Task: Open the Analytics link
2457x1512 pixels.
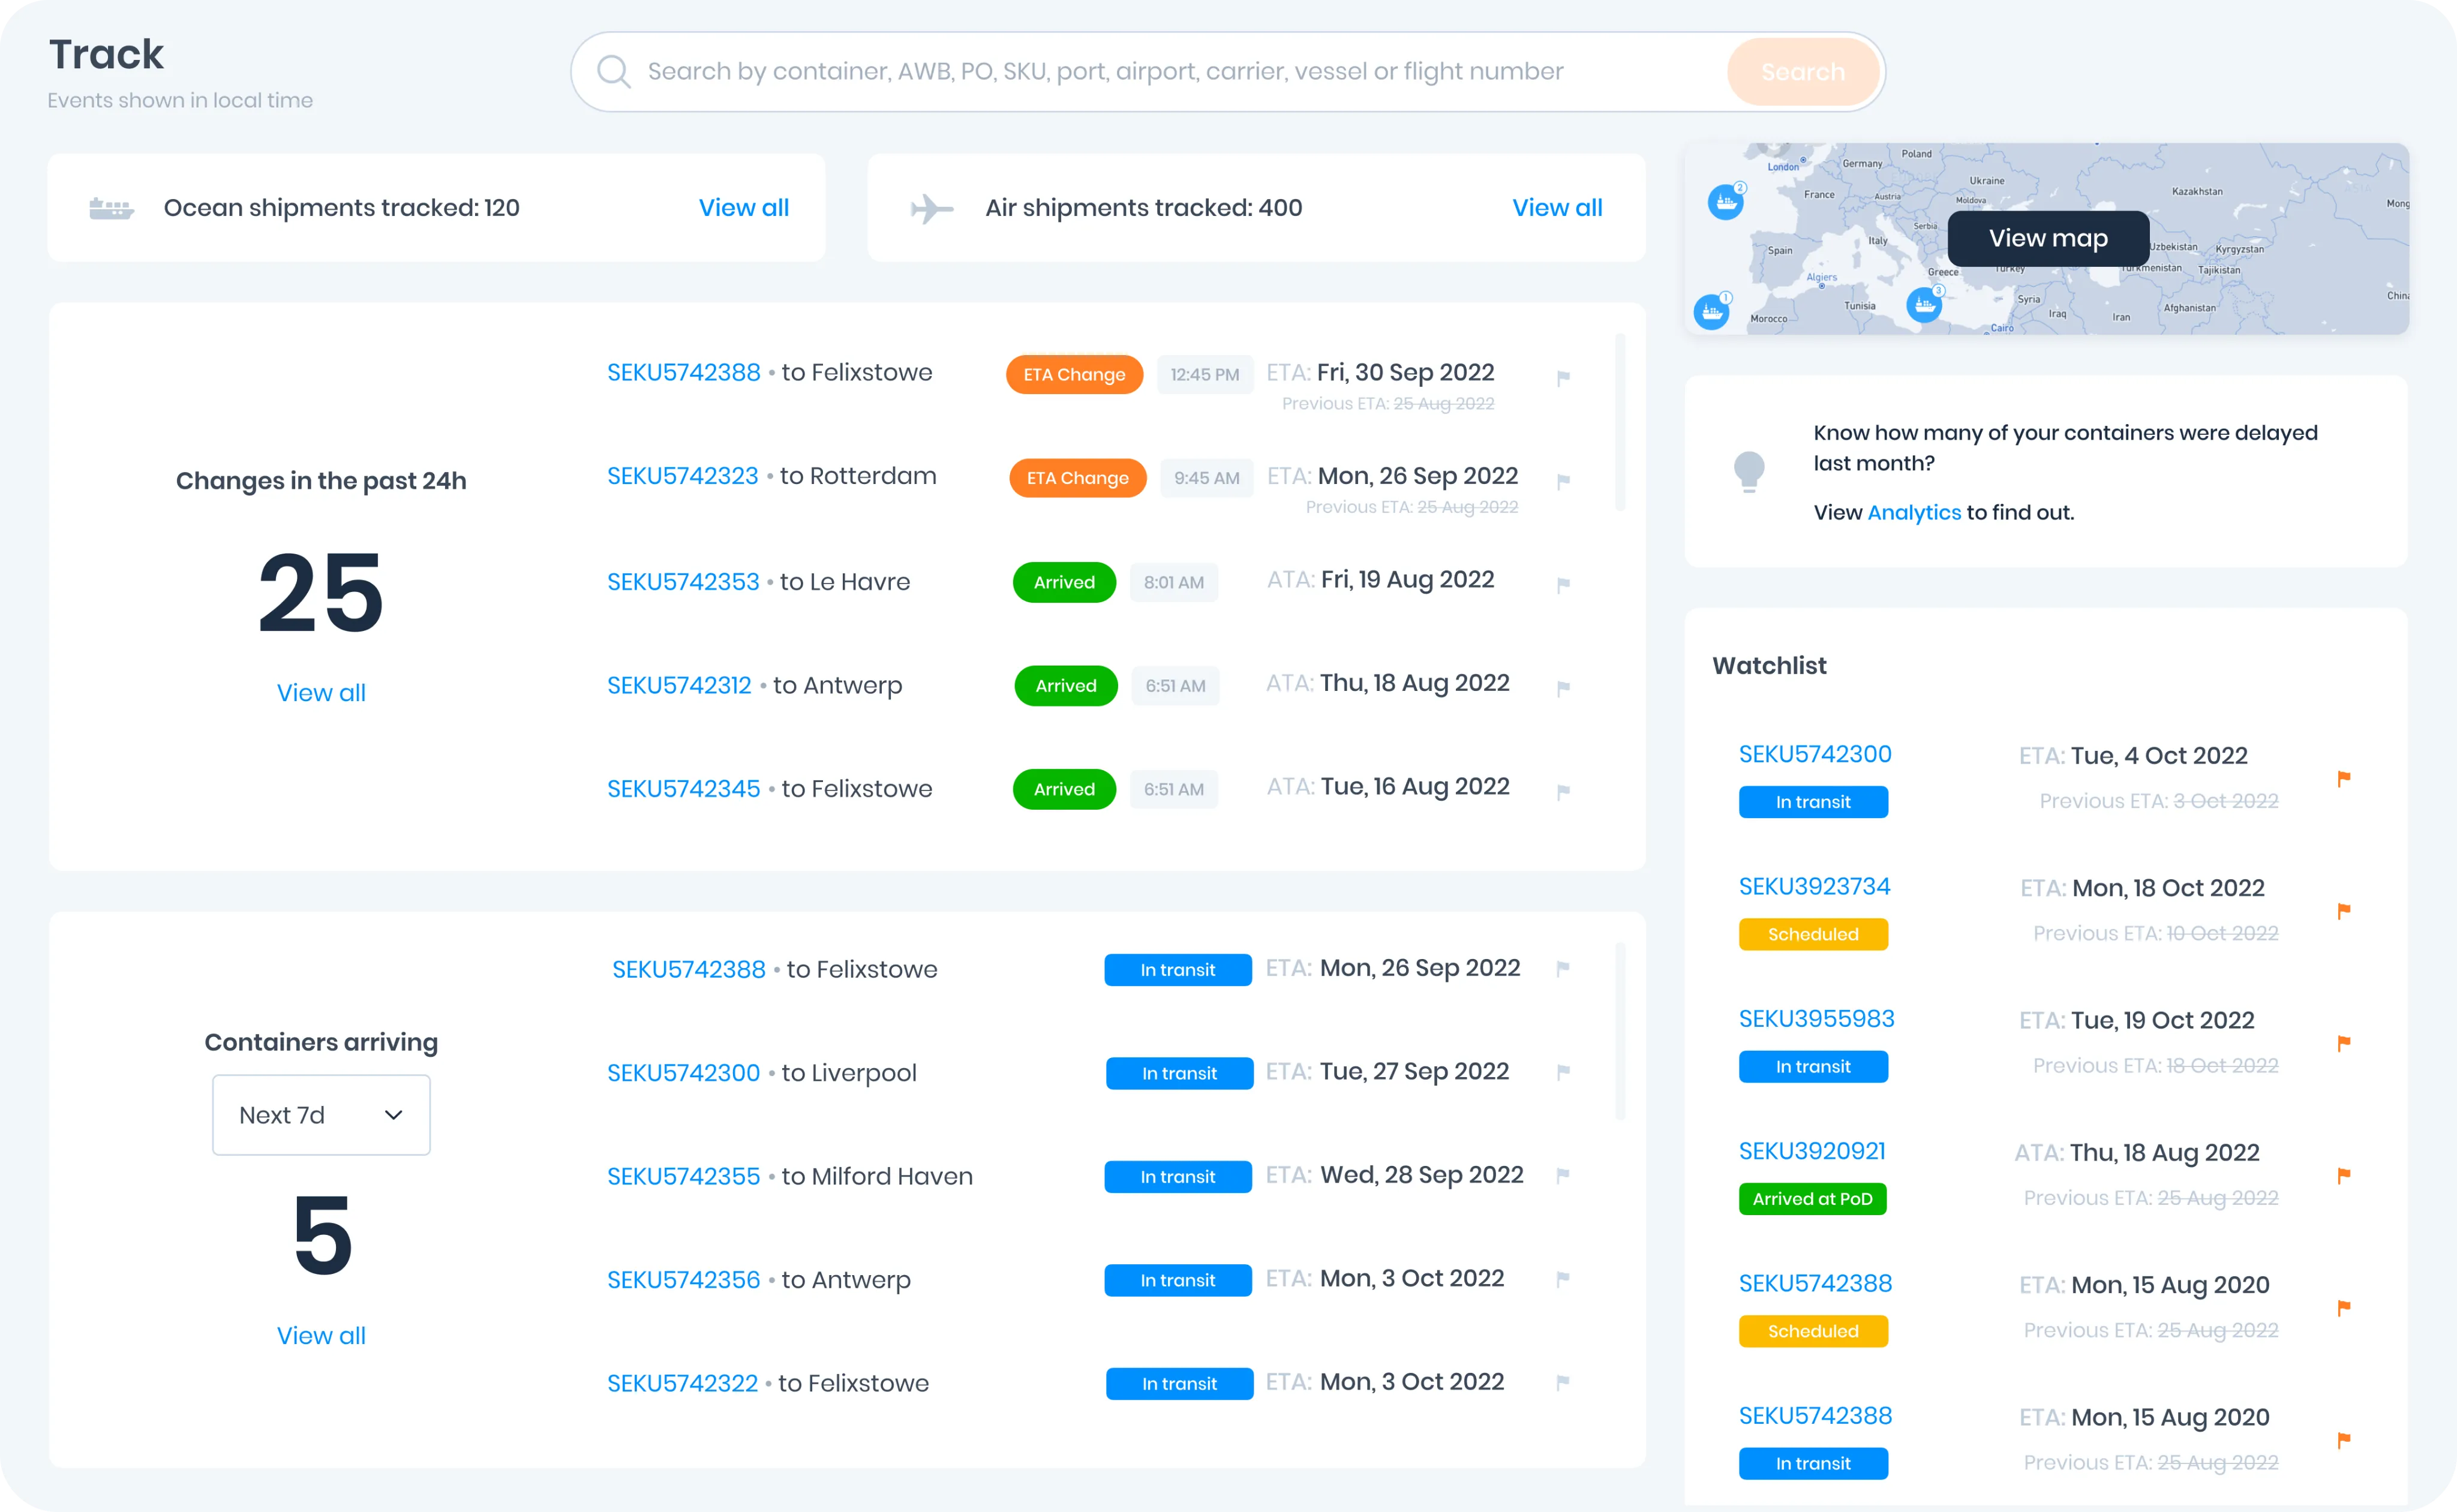Action: [1914, 512]
